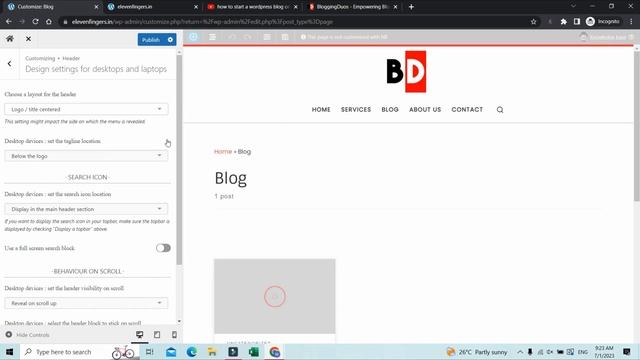Screen dimensions: 640x360
Task: Switch to tablet preview device
Action: click(x=157, y=335)
